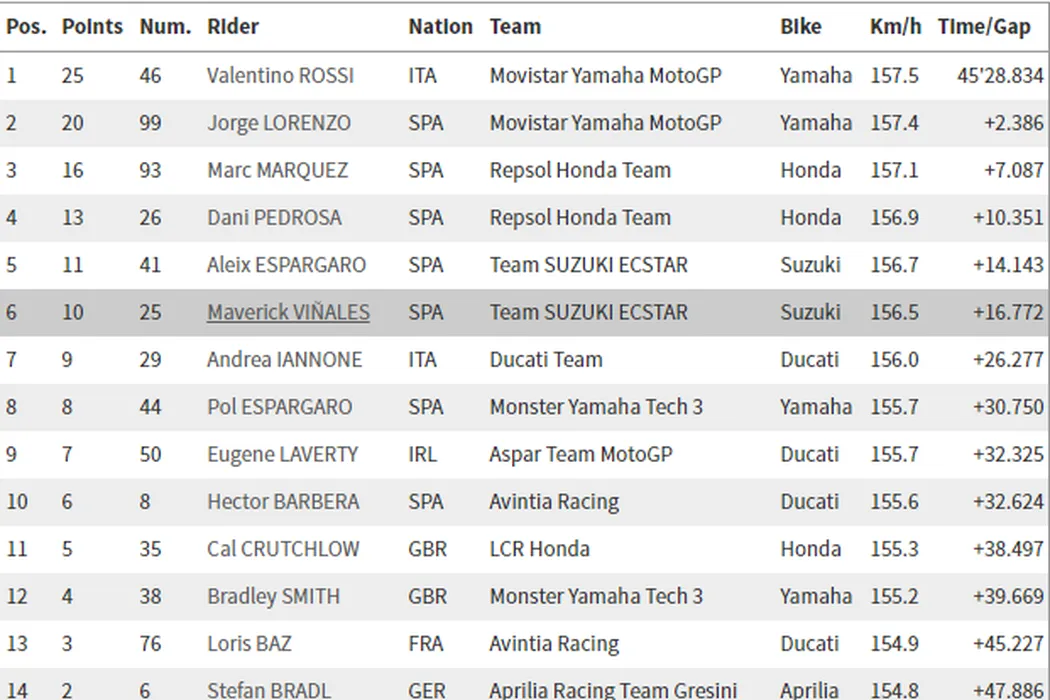Click the Time/Gap column header
This screenshot has width=1050, height=700.
(984, 27)
